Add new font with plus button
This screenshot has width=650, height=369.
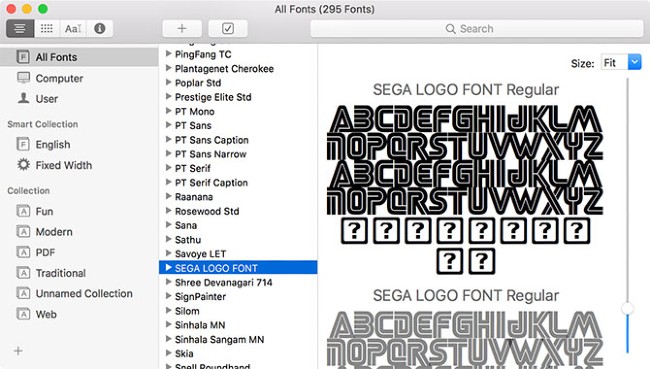182,29
